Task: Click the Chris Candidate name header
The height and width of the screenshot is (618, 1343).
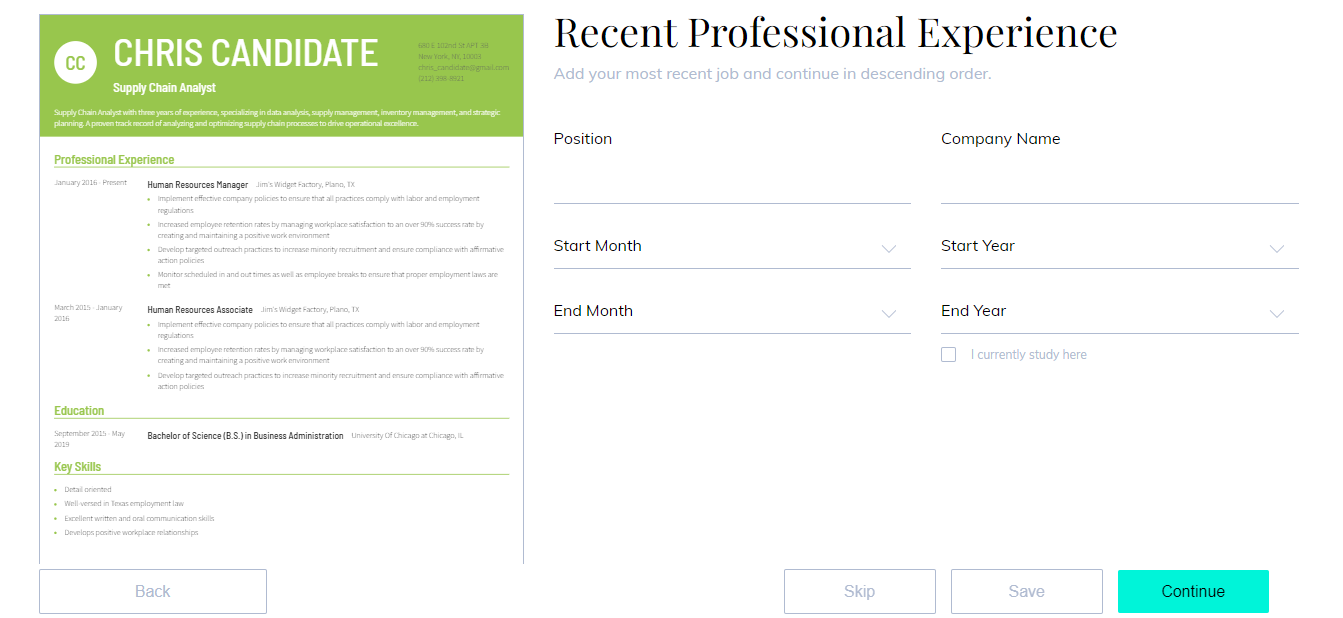Action: 245,53
